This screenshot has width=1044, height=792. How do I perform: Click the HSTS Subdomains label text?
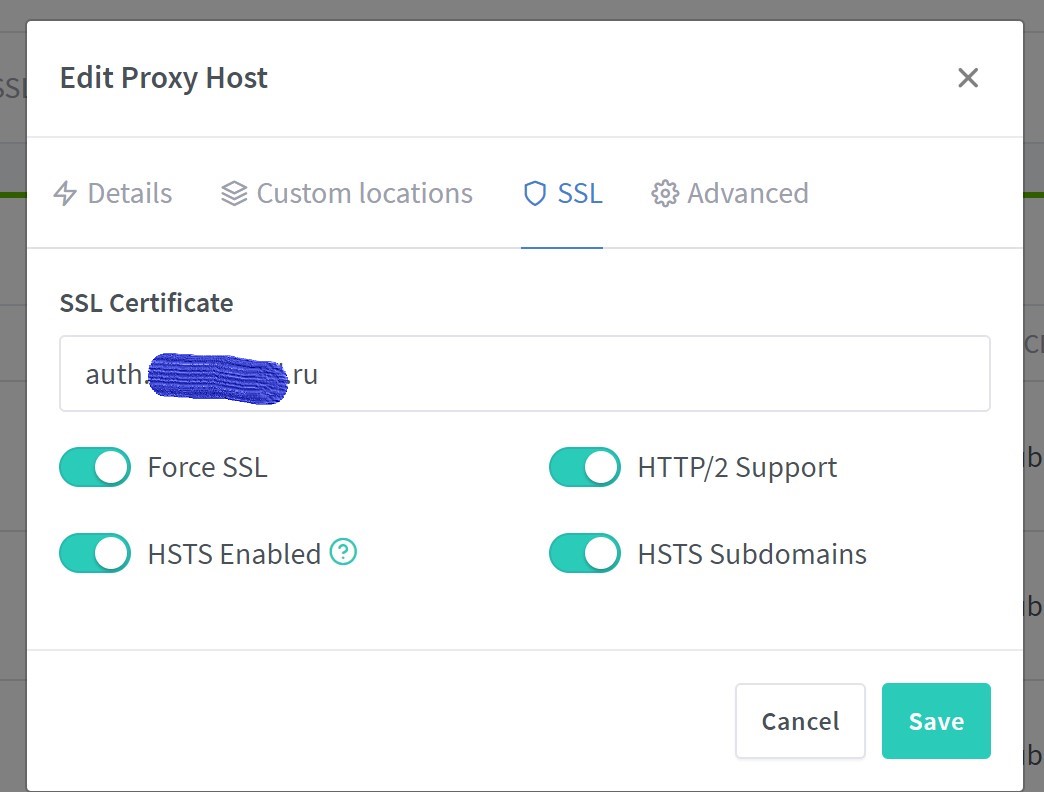point(752,554)
